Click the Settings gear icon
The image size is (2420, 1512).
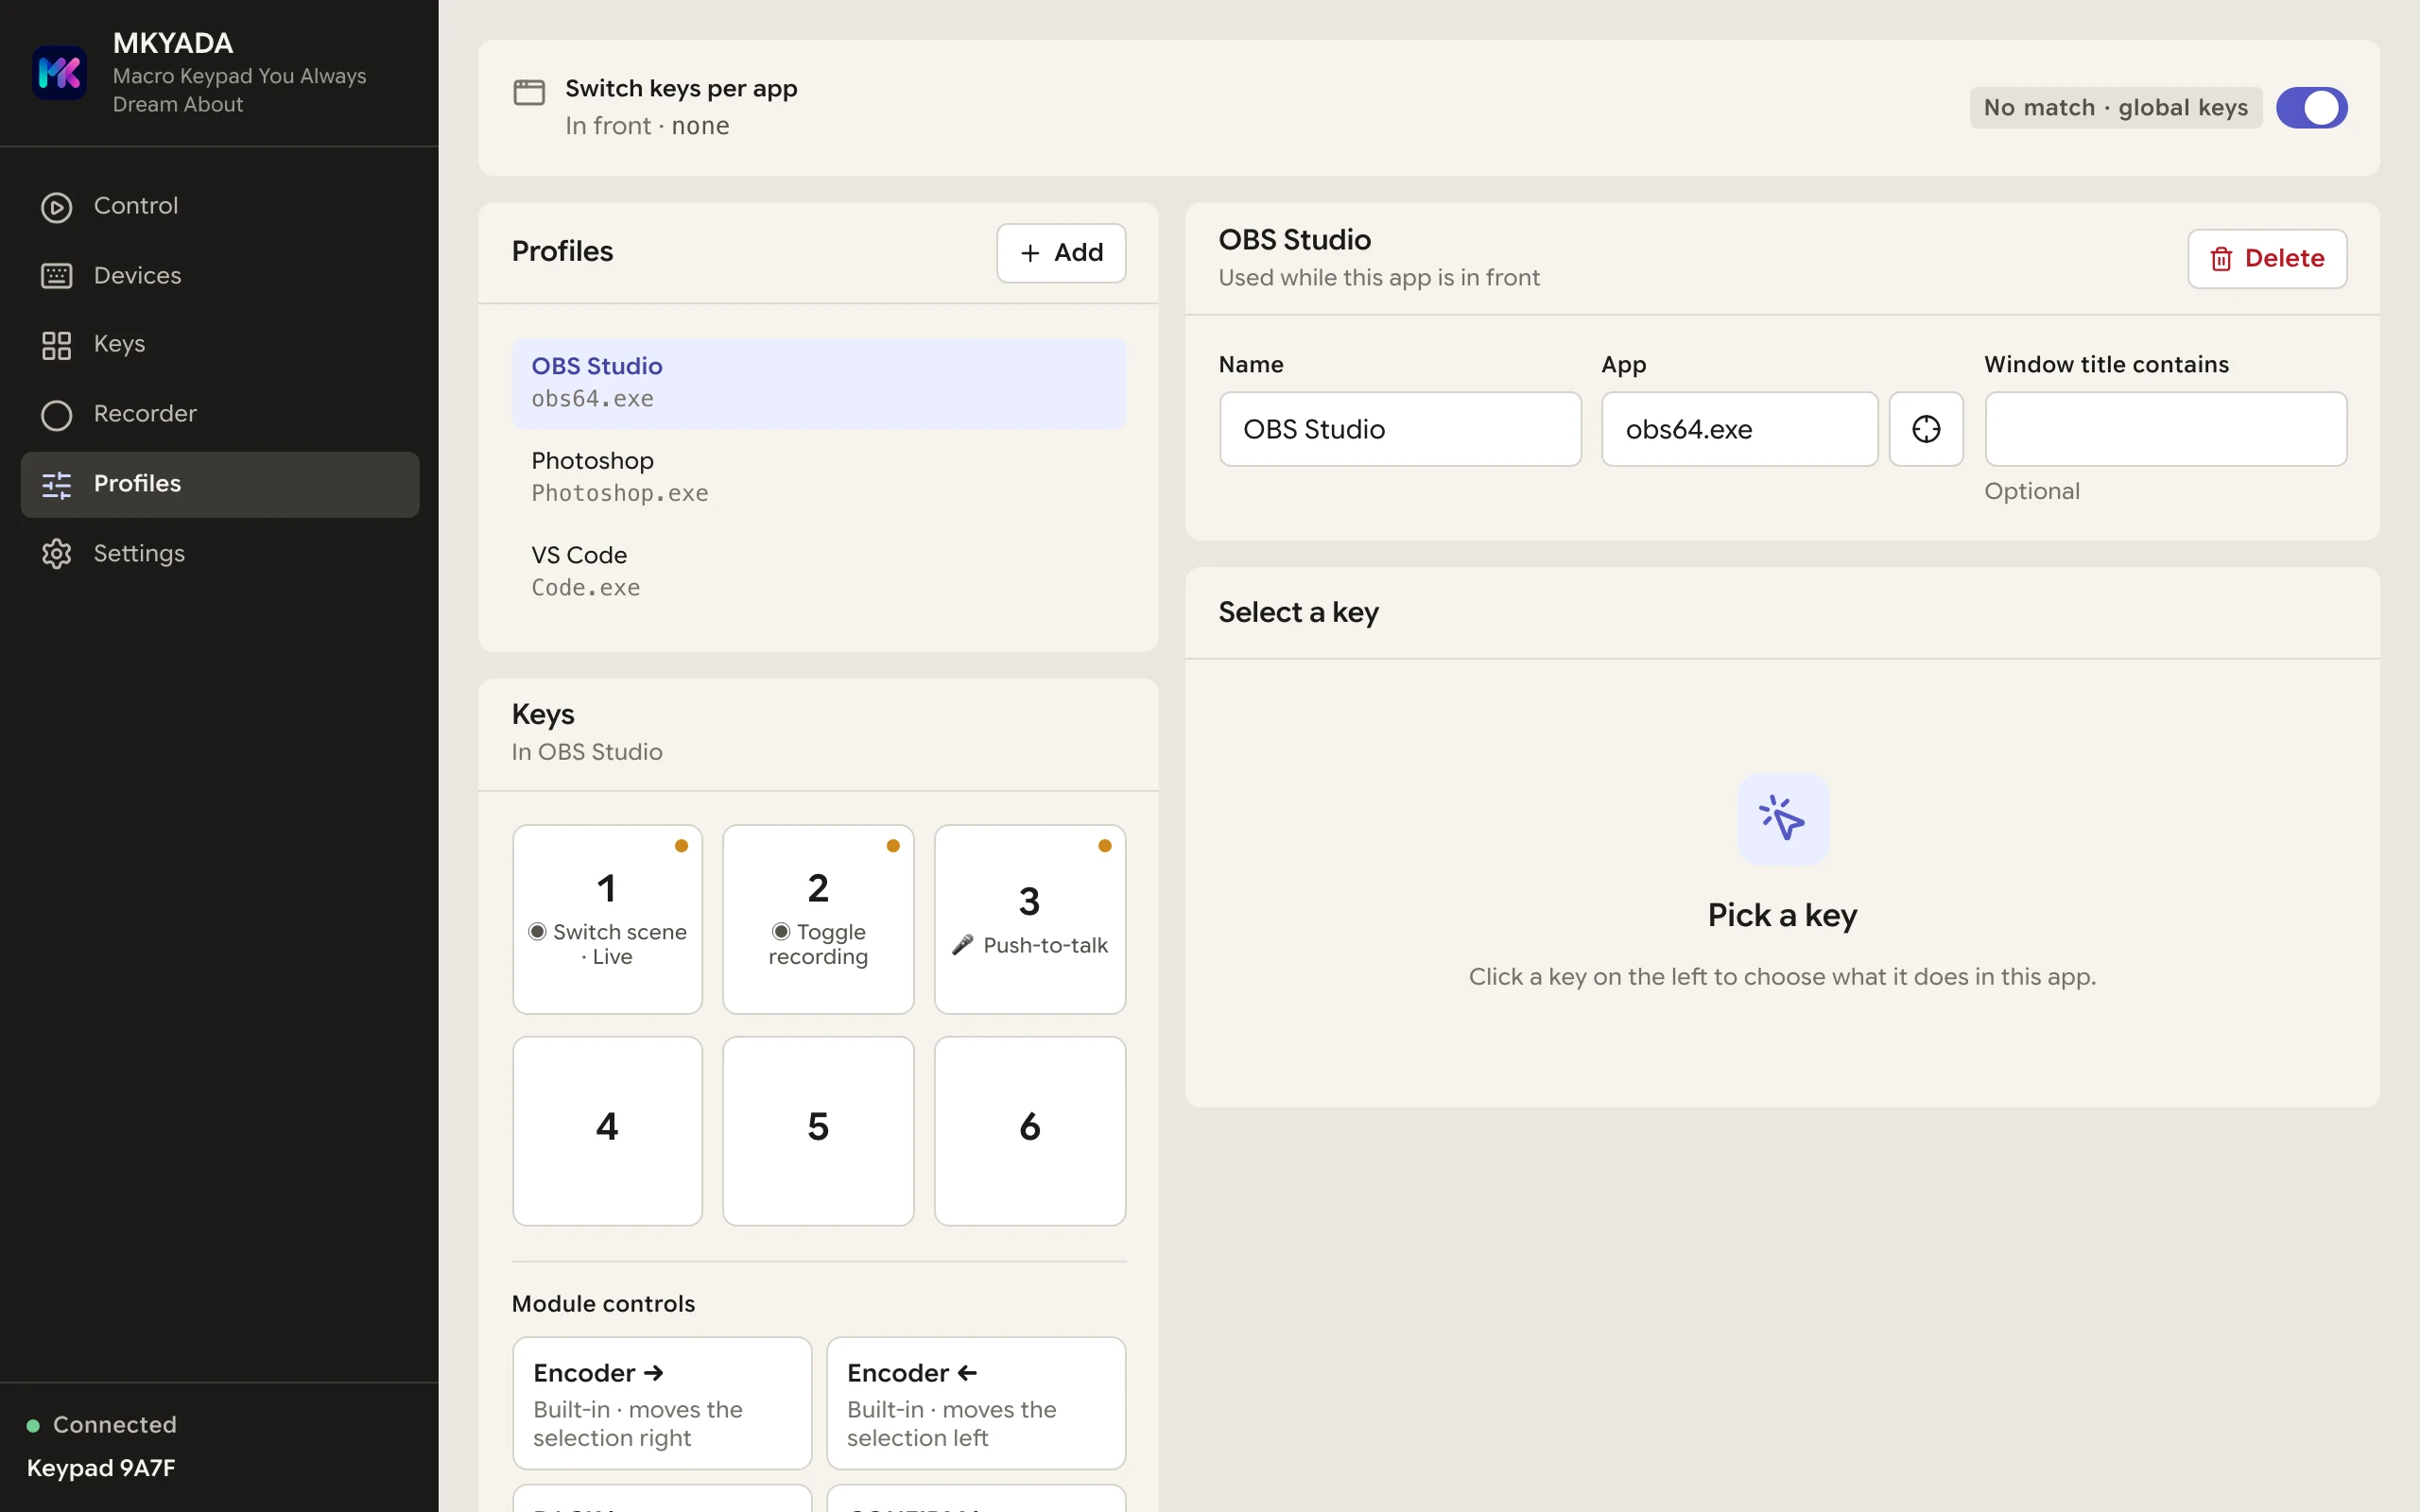pos(56,554)
